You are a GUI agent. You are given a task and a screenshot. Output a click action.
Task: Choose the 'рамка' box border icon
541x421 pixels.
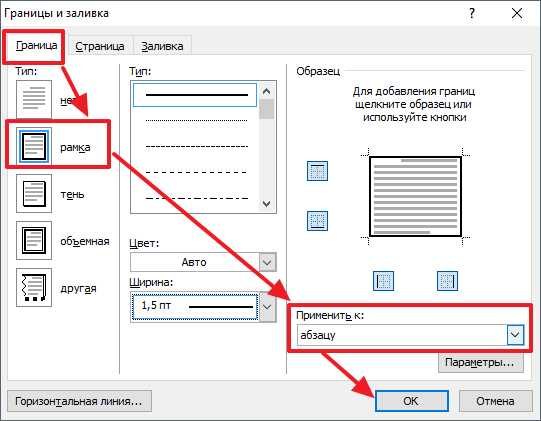(x=34, y=146)
